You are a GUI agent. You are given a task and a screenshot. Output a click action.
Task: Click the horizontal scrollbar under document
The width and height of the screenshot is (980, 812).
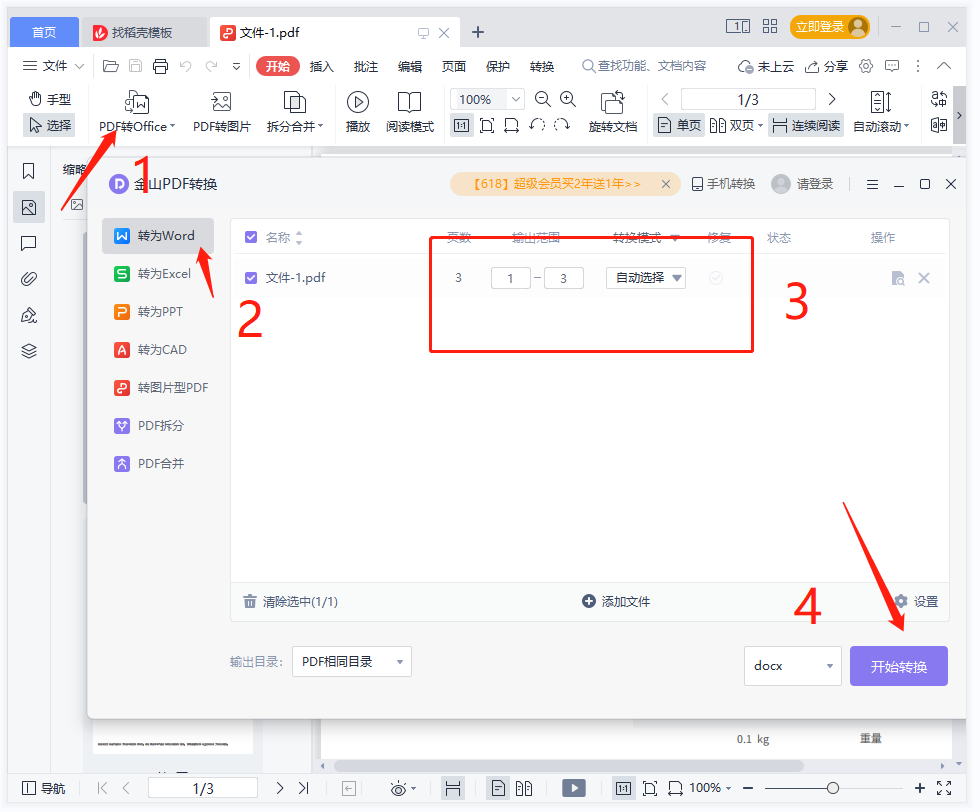569,766
